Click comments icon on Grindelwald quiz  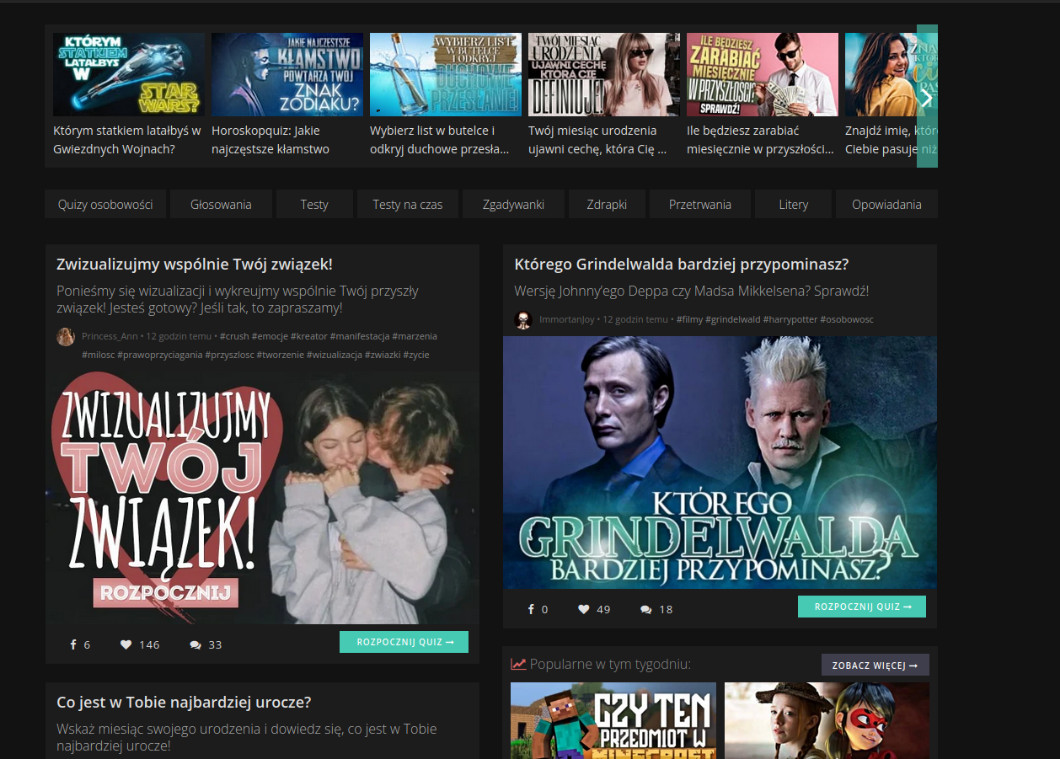[646, 609]
